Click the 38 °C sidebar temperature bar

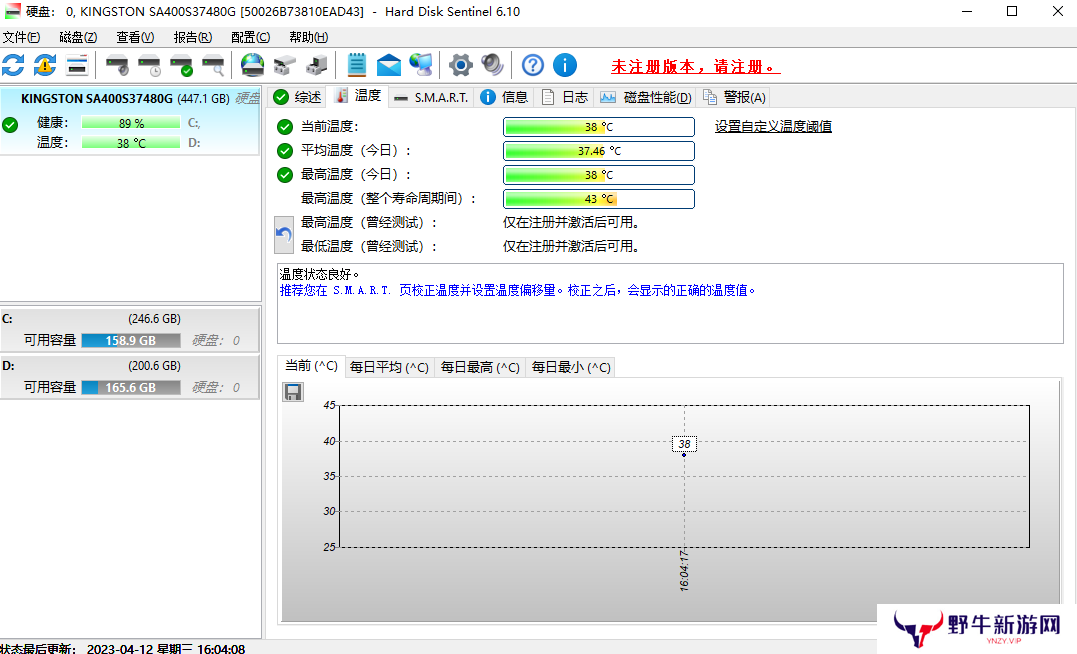[x=131, y=143]
